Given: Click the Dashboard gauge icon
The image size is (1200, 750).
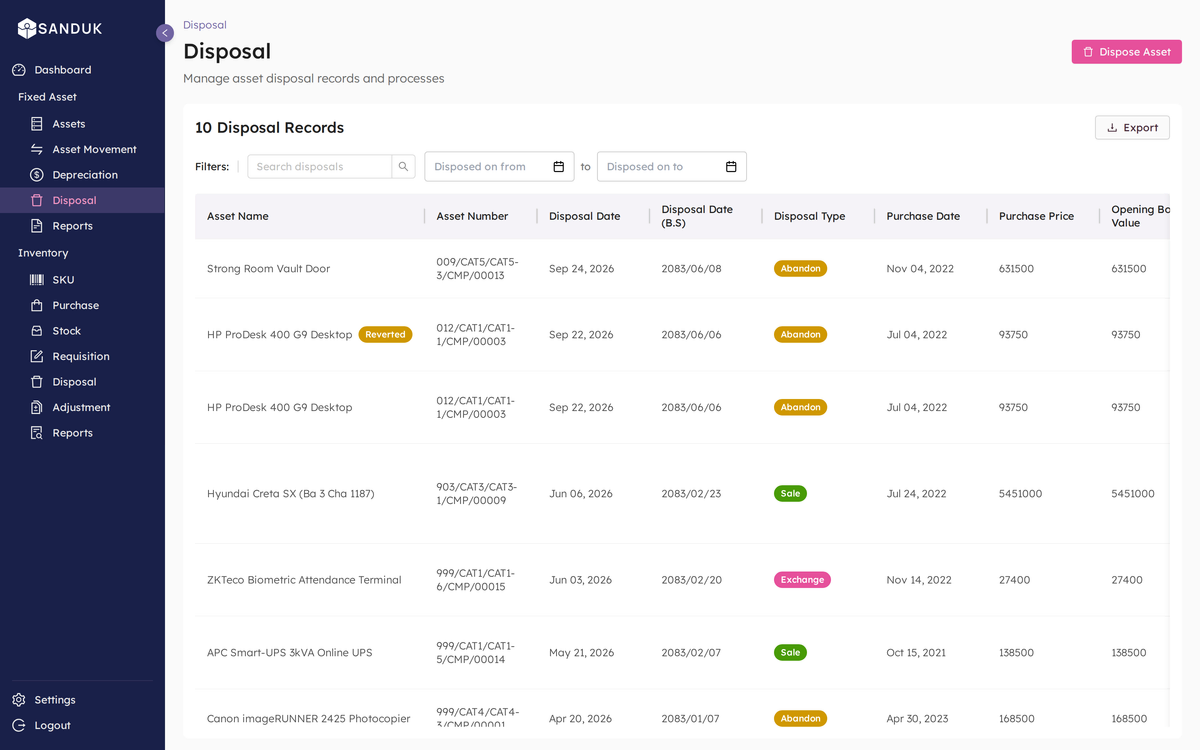Looking at the screenshot, I should [19, 70].
